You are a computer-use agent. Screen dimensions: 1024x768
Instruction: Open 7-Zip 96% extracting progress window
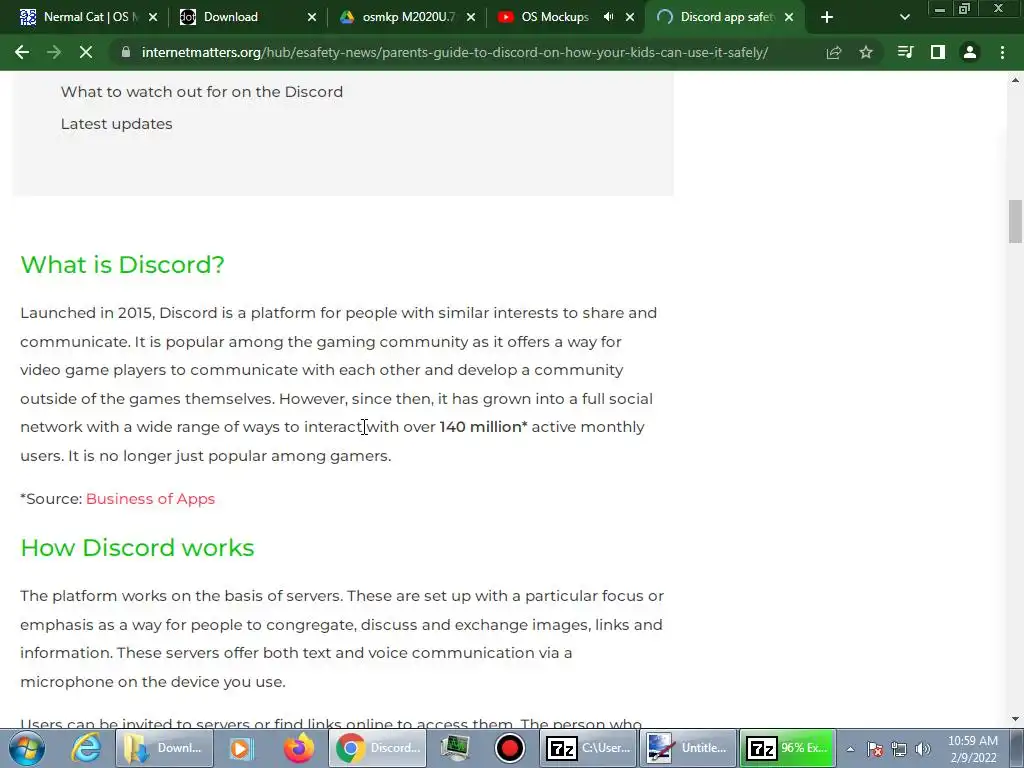coord(788,748)
